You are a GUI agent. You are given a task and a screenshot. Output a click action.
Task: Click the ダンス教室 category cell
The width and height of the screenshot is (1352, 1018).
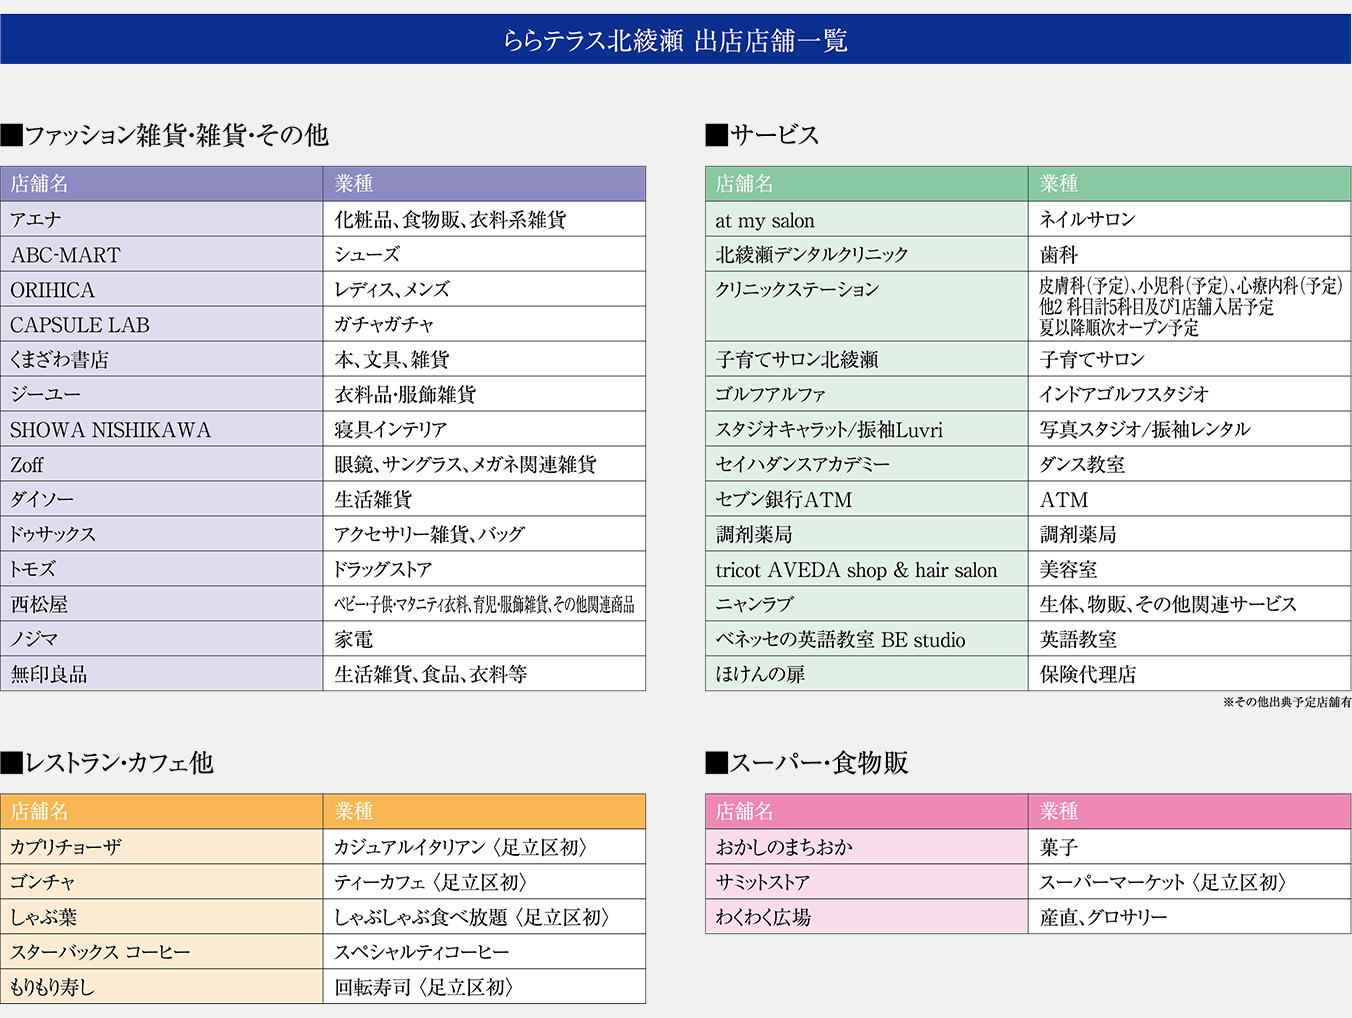point(1189,464)
